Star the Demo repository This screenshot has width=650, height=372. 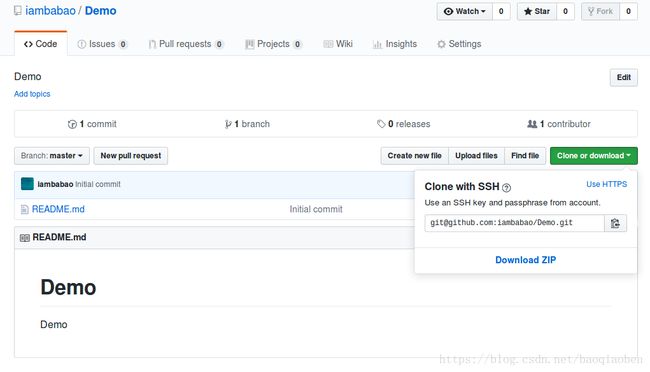coord(537,11)
